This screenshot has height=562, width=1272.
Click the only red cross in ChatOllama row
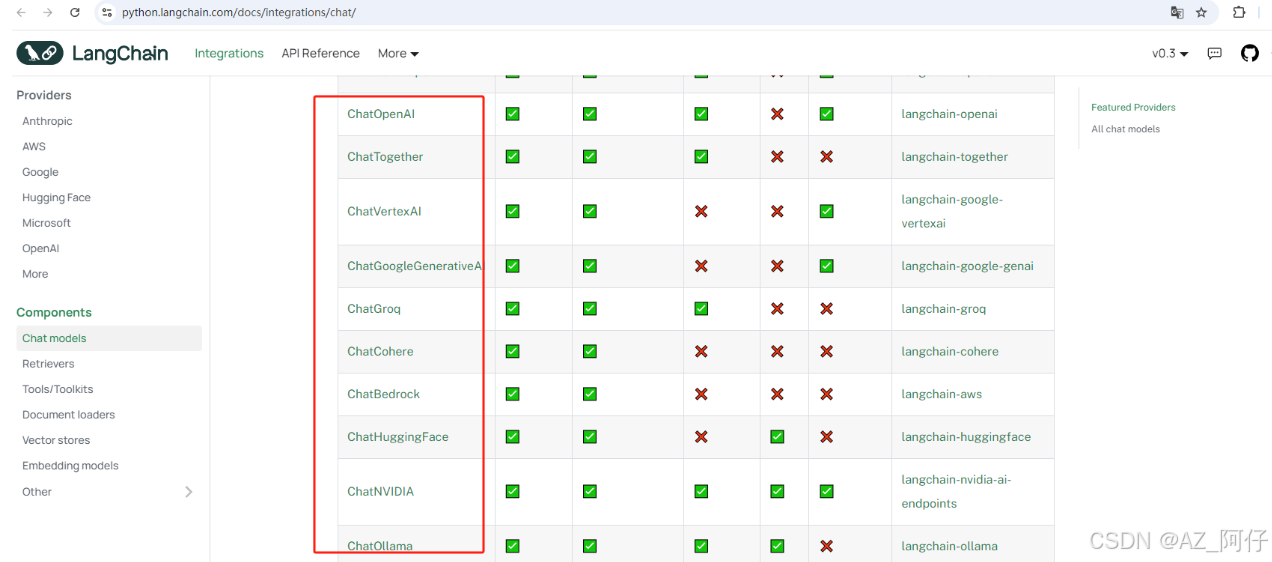click(x=826, y=546)
